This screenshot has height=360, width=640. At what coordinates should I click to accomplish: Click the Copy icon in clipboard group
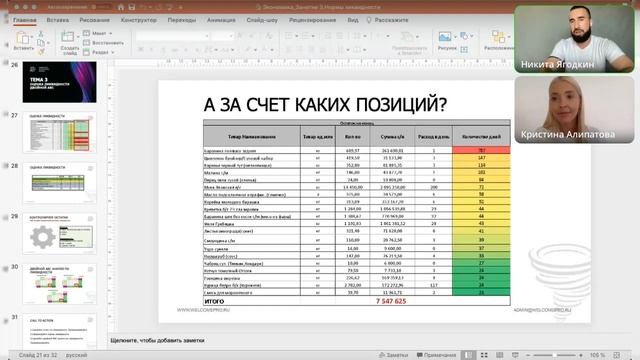40,42
